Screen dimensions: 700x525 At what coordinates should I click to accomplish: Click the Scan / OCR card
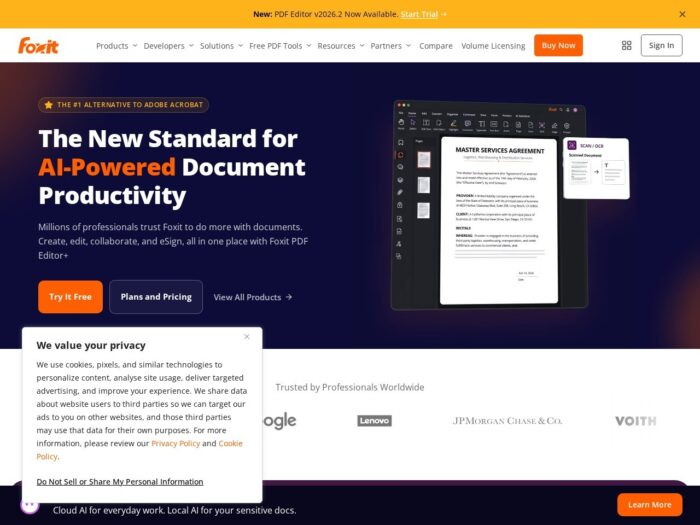pyautogui.click(x=596, y=168)
